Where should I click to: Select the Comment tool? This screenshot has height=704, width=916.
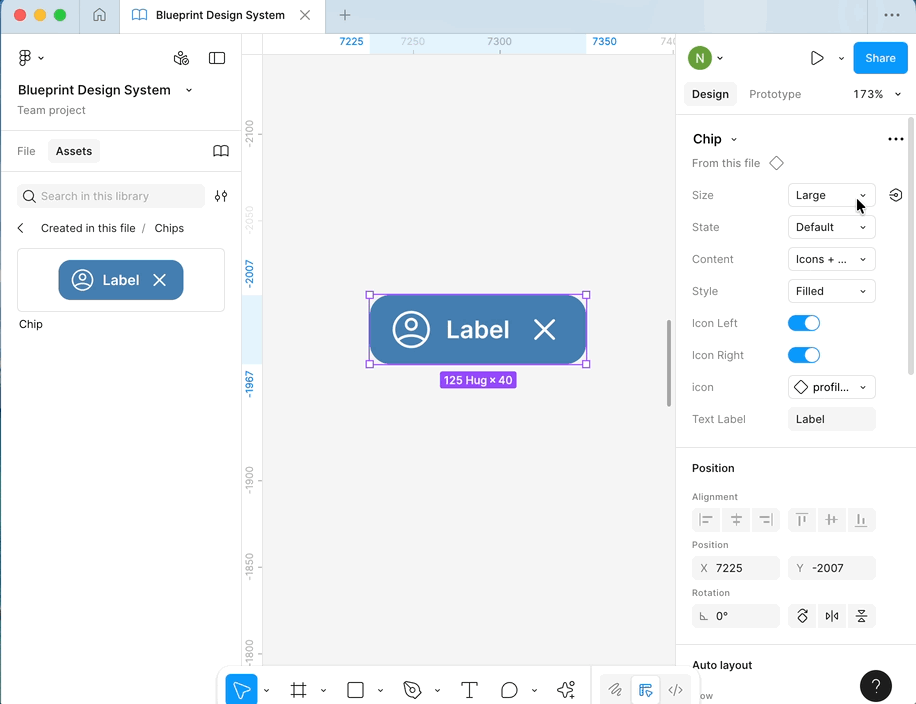point(509,690)
